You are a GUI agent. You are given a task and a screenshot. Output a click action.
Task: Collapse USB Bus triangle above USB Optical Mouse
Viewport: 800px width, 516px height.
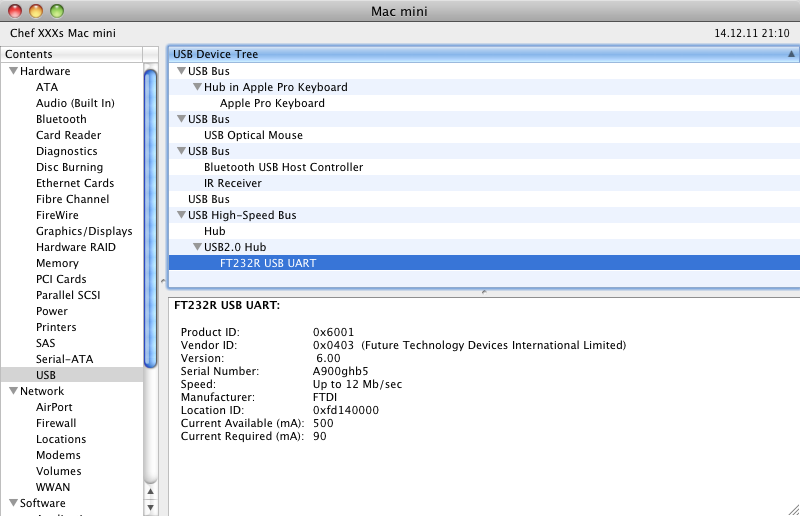181,119
